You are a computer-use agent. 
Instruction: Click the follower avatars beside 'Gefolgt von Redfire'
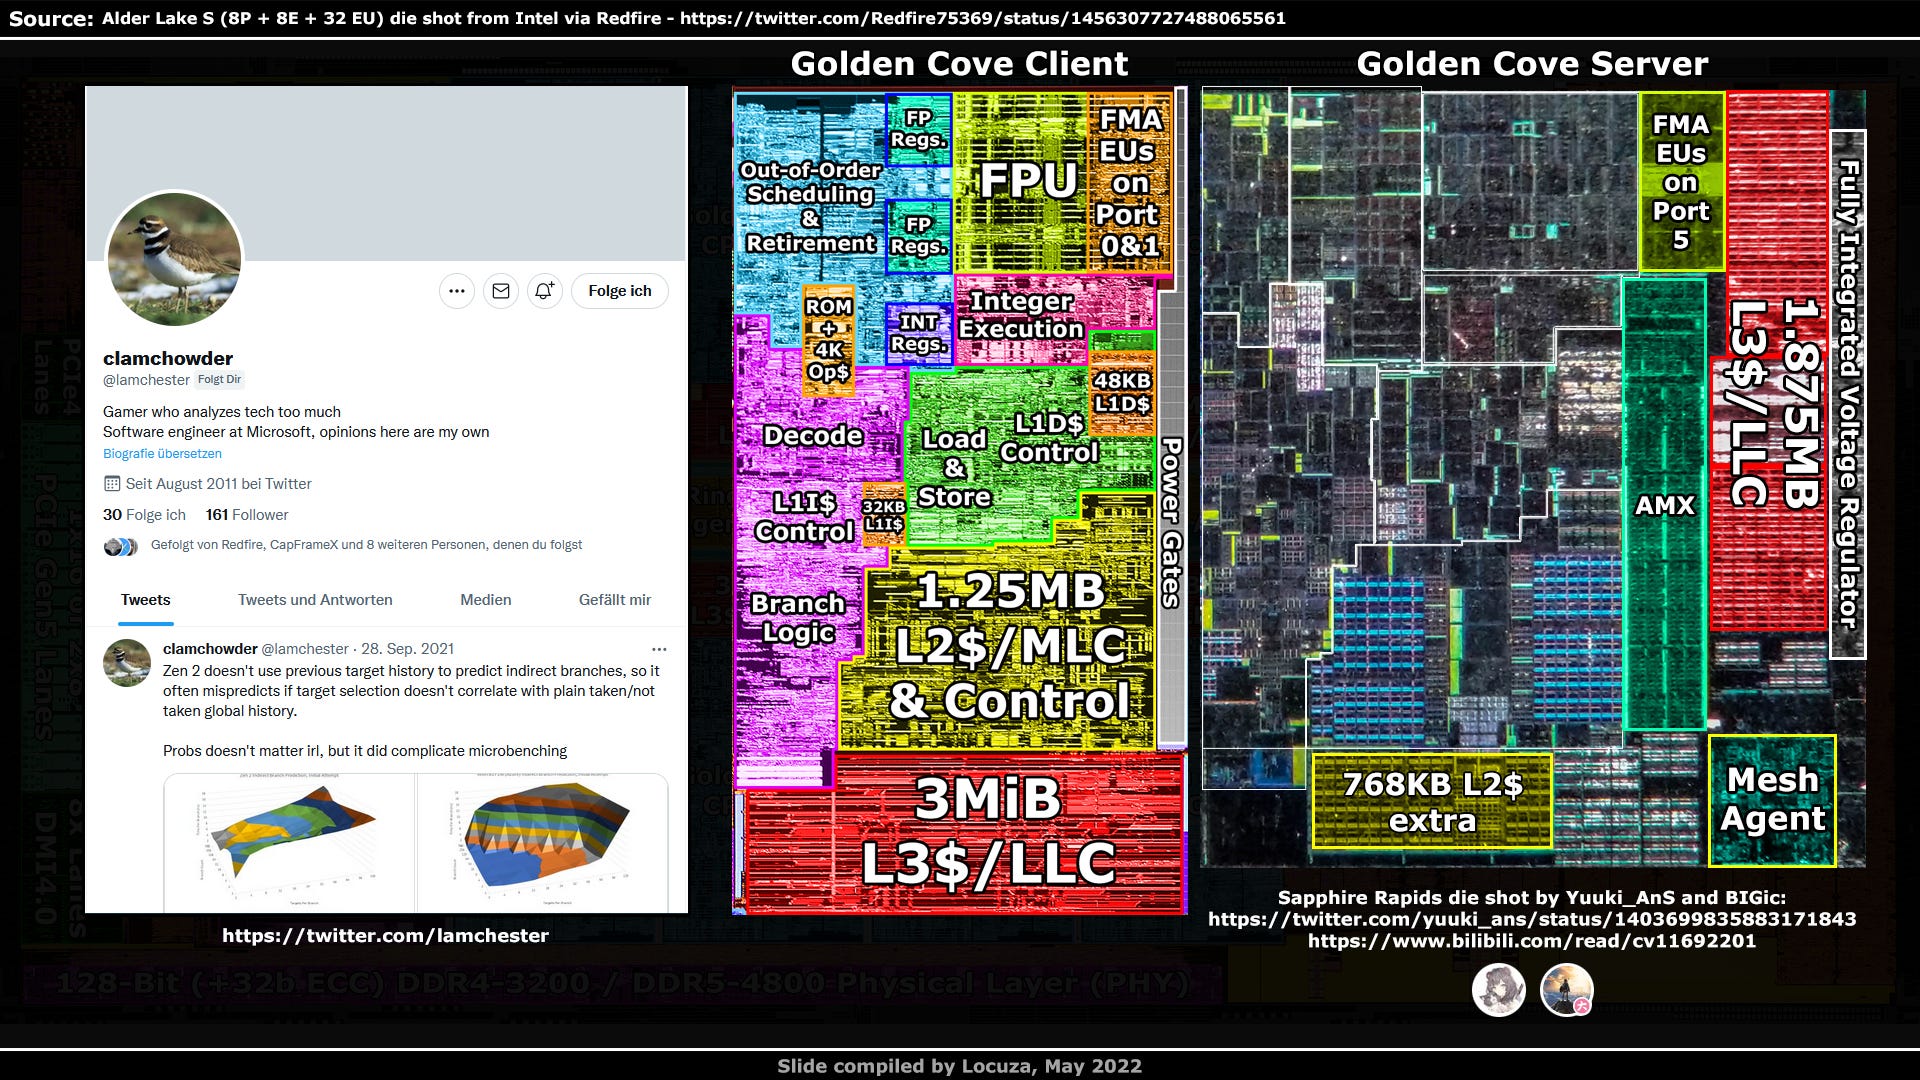(121, 545)
